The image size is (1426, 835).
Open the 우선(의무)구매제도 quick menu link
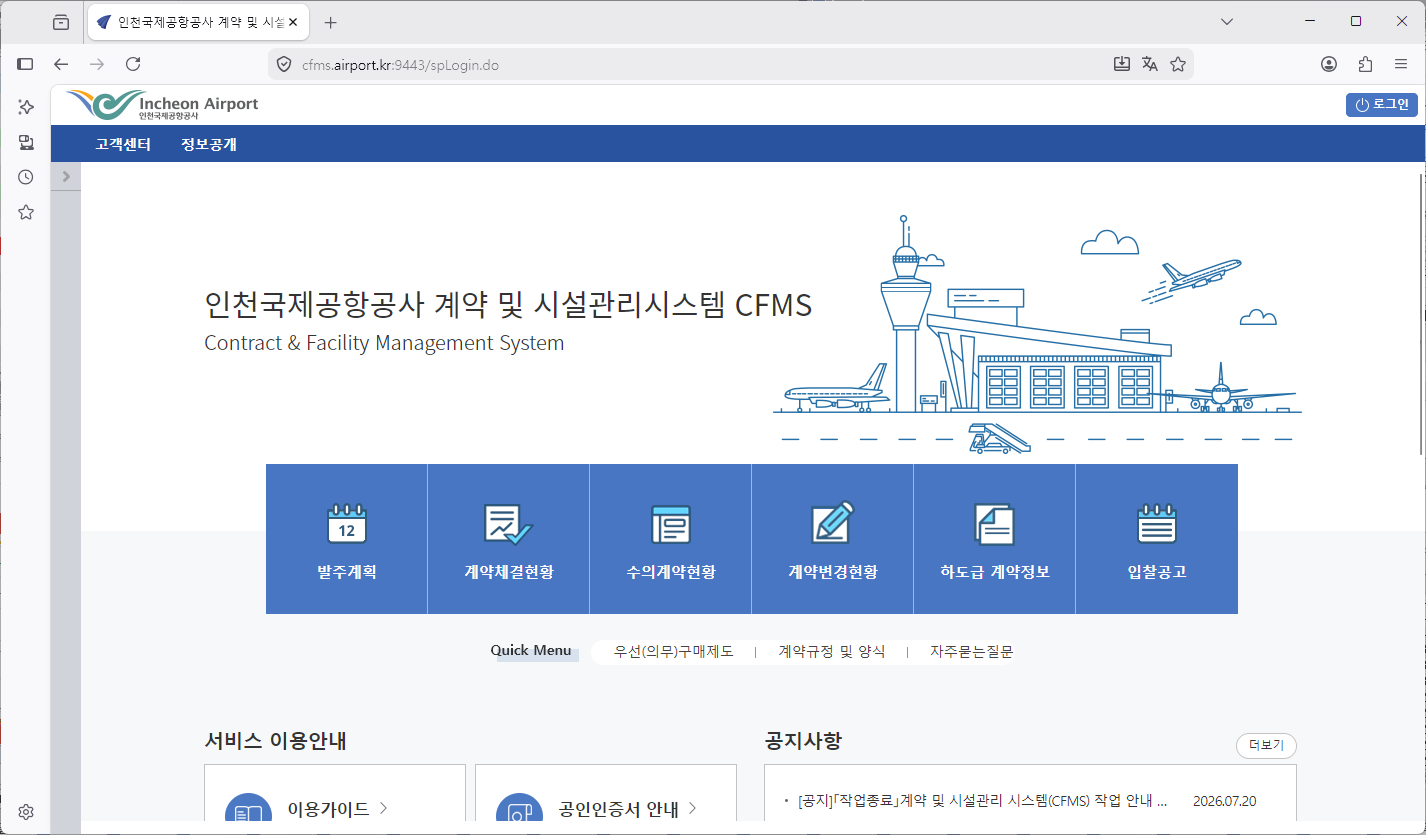[674, 651]
